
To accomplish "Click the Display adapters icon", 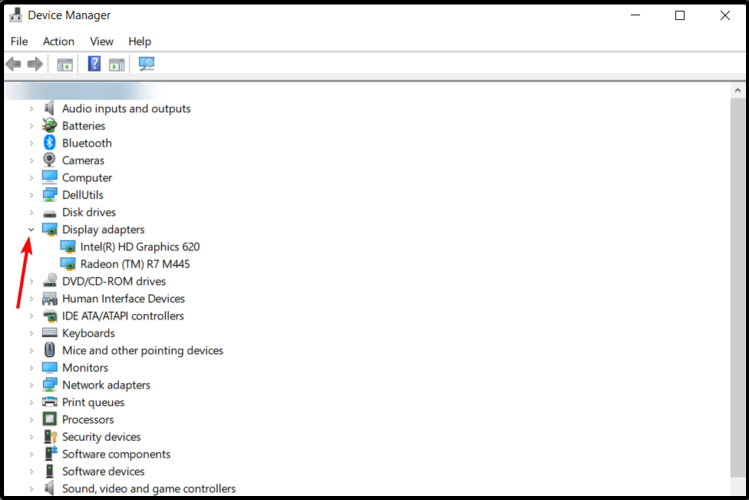I will 50,230.
